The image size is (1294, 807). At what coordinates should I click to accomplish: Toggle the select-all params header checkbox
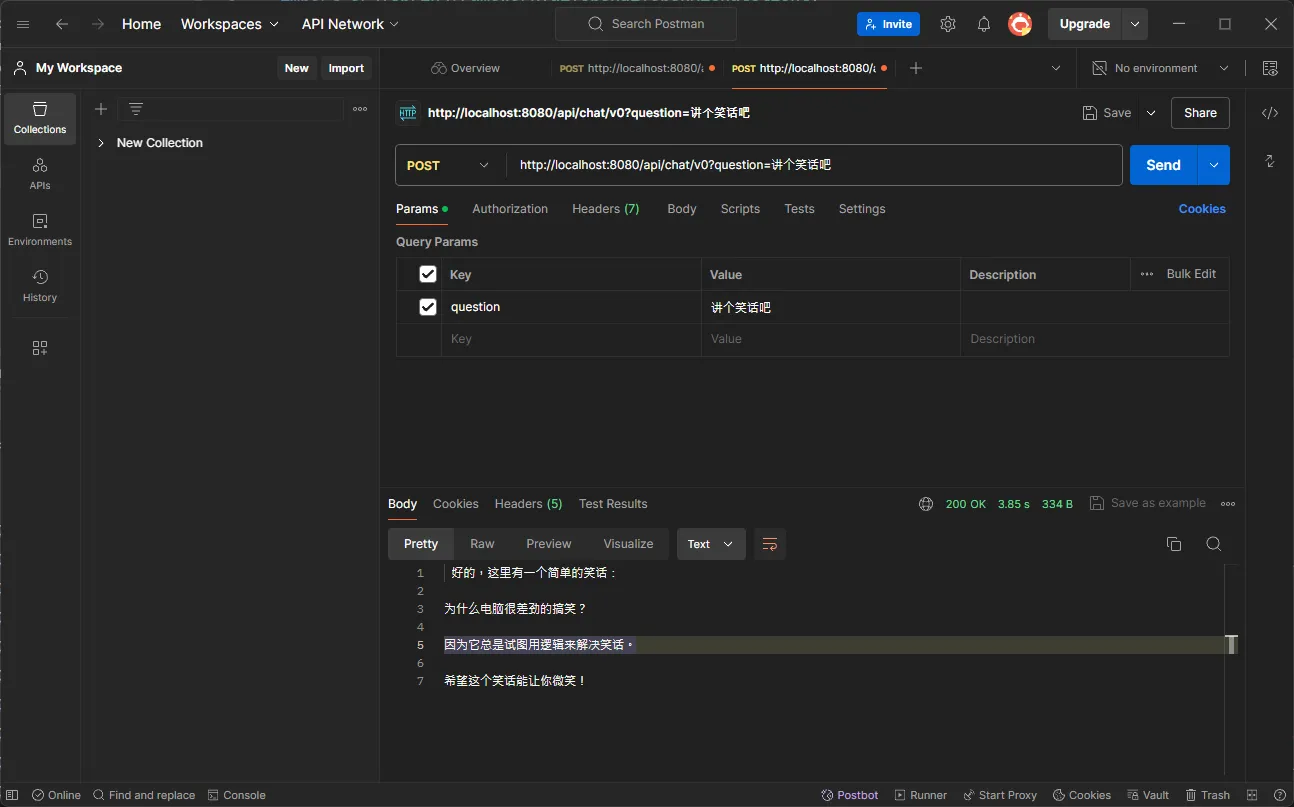[x=428, y=274]
